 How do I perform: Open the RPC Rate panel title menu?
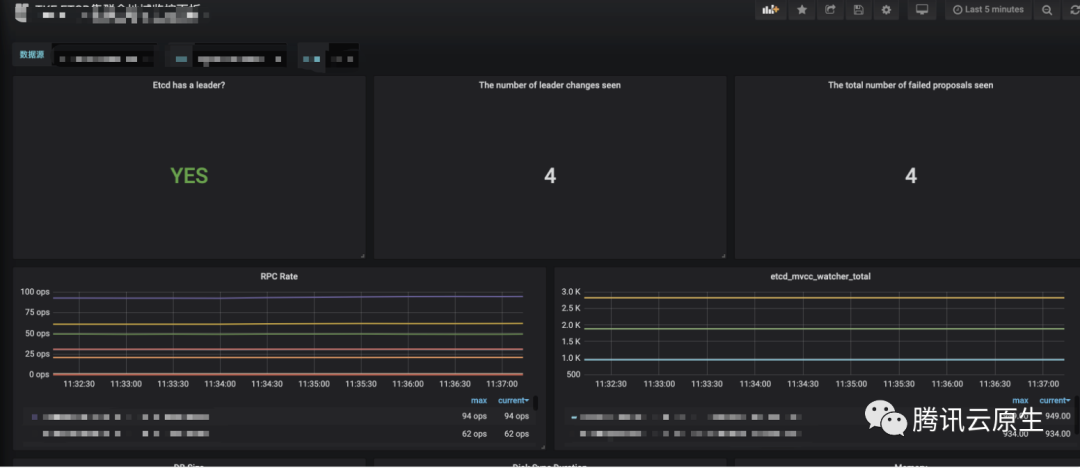pos(279,276)
